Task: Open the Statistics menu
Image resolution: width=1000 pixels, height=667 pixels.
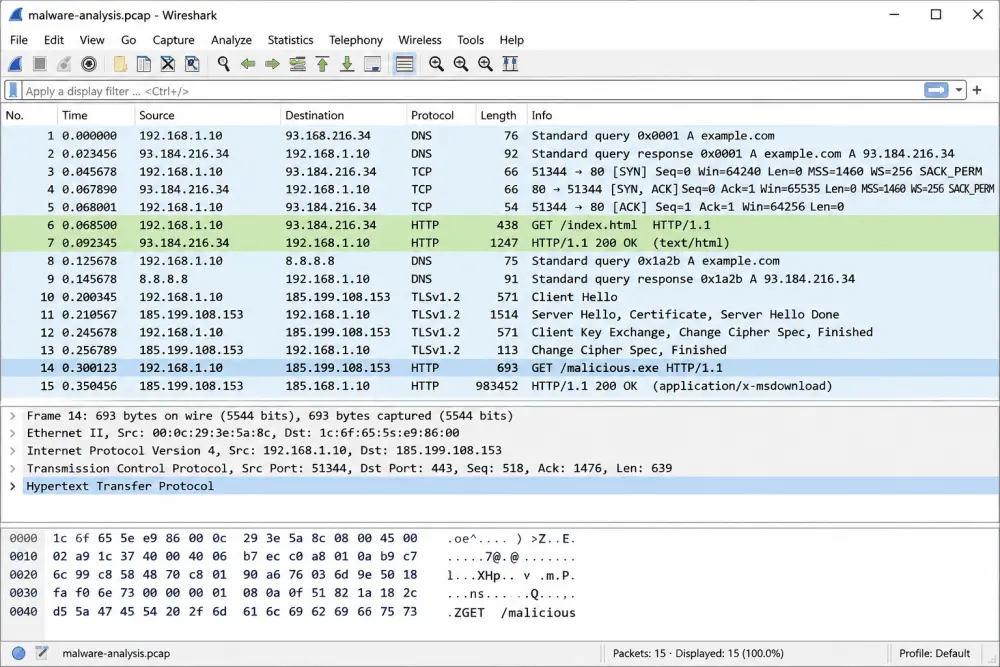Action: 290,40
